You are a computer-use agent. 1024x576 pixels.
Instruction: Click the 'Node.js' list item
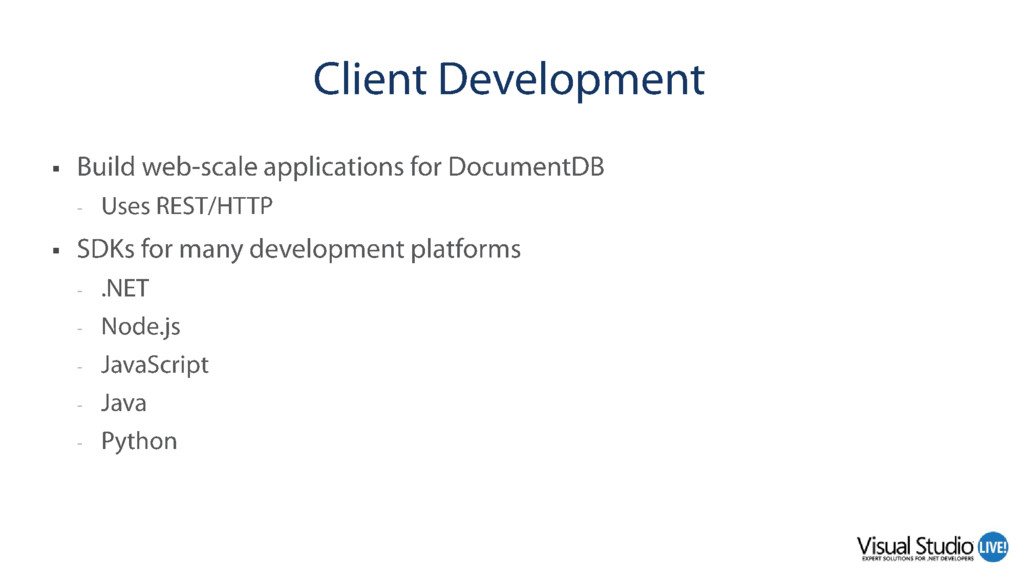tap(140, 327)
